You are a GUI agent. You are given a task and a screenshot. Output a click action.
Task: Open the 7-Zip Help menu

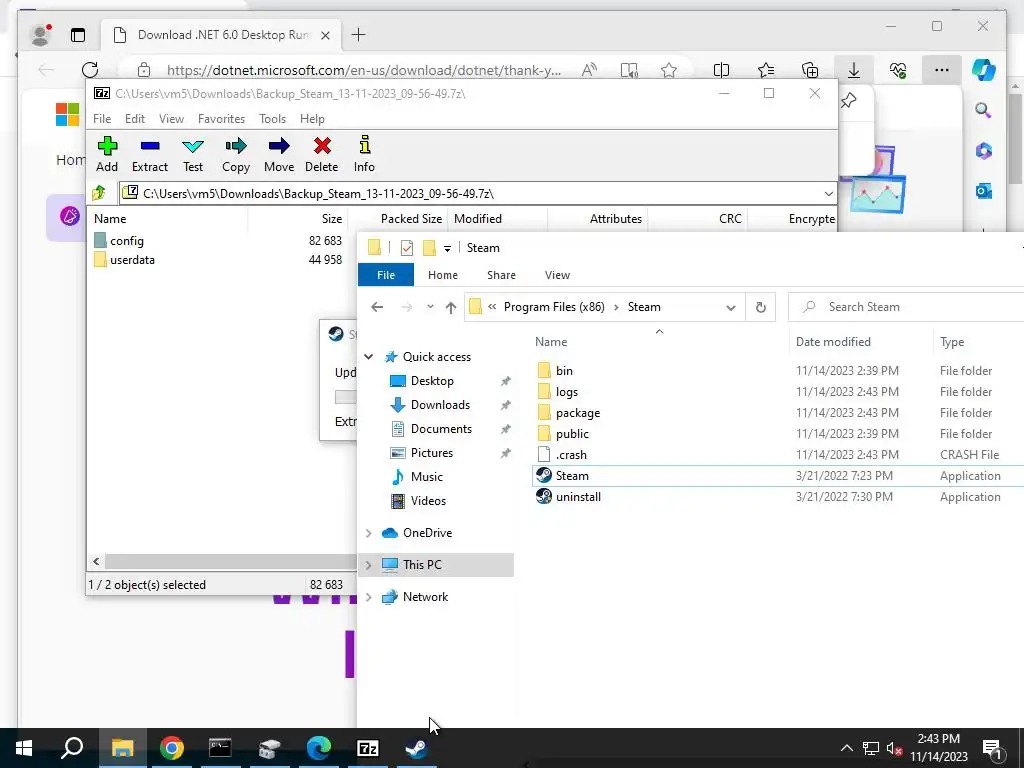pos(312,119)
